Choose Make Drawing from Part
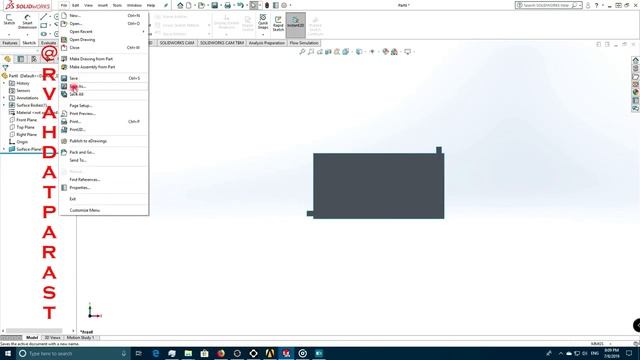Screen dimensions: 640x360 (104, 59)
